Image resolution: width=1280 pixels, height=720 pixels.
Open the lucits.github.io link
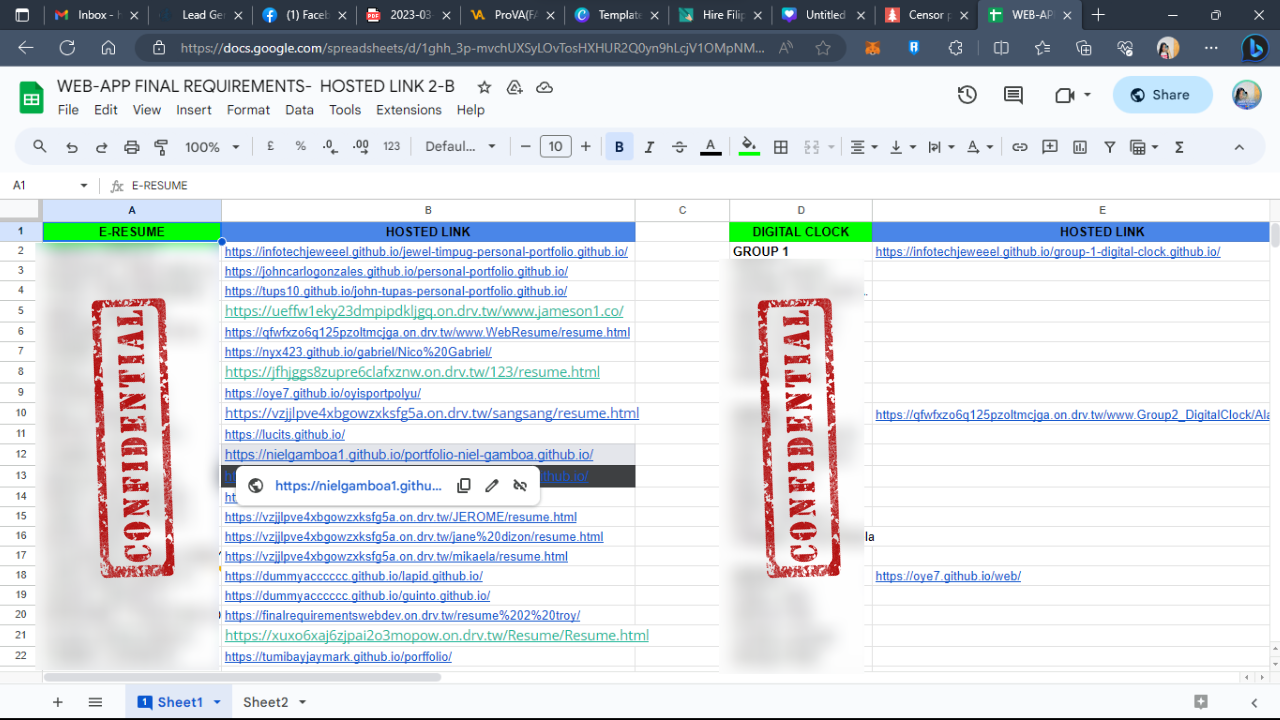[285, 434]
